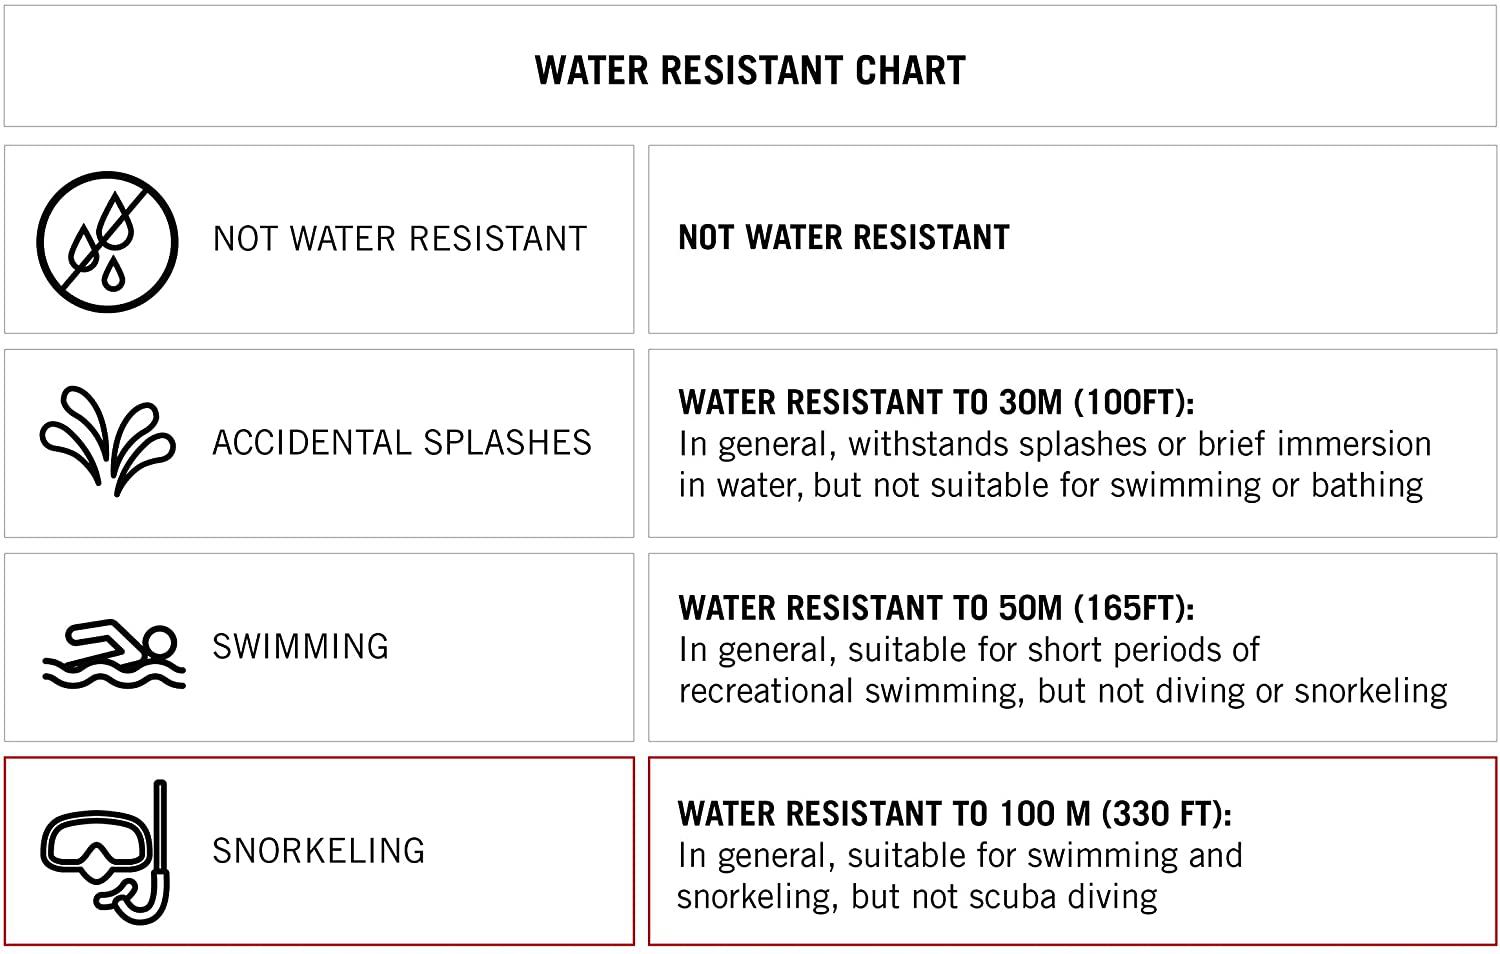This screenshot has width=1500, height=954.
Task: Select the 'SNORKELING' label
Action: click(x=319, y=851)
